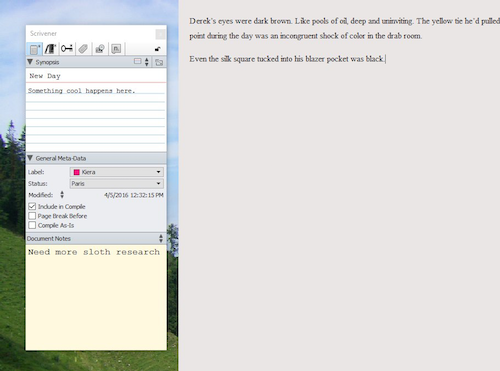Viewport: 500px width, 371px height.
Task: Click the synopsis title New Day
Action: (x=45, y=76)
